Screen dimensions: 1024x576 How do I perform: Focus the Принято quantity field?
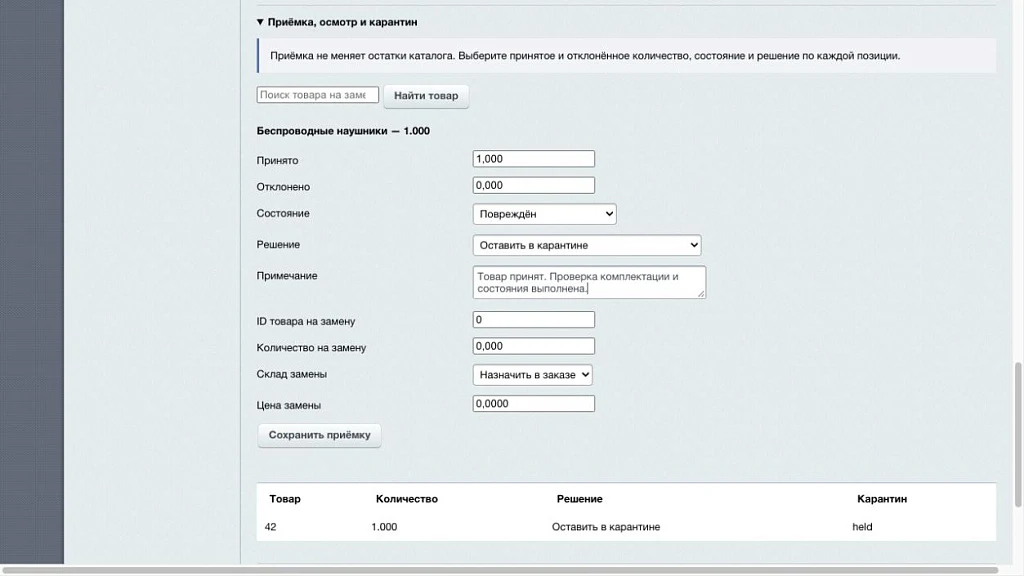tap(534, 159)
